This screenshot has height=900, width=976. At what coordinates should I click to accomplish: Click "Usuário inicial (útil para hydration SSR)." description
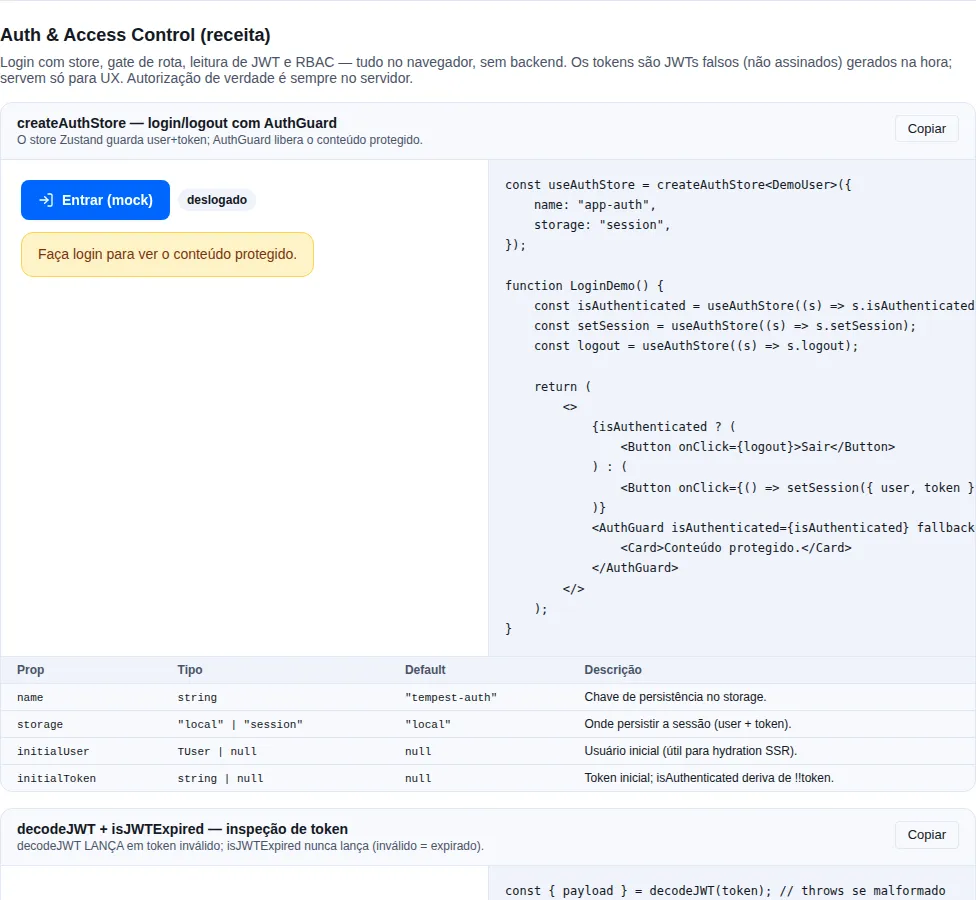tap(690, 751)
